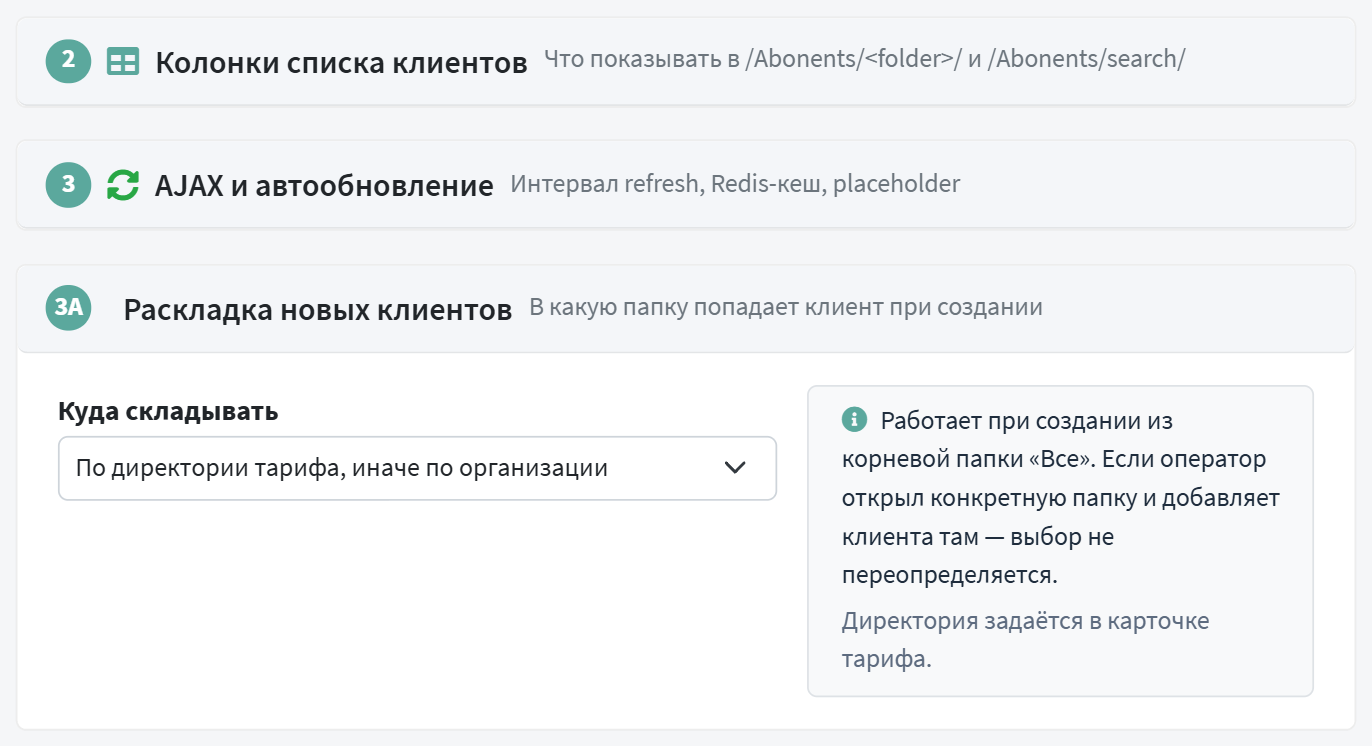The width and height of the screenshot is (1372, 746).
Task: Click the note Директория задаётся в карточке тарифа
Action: tap(1026, 640)
